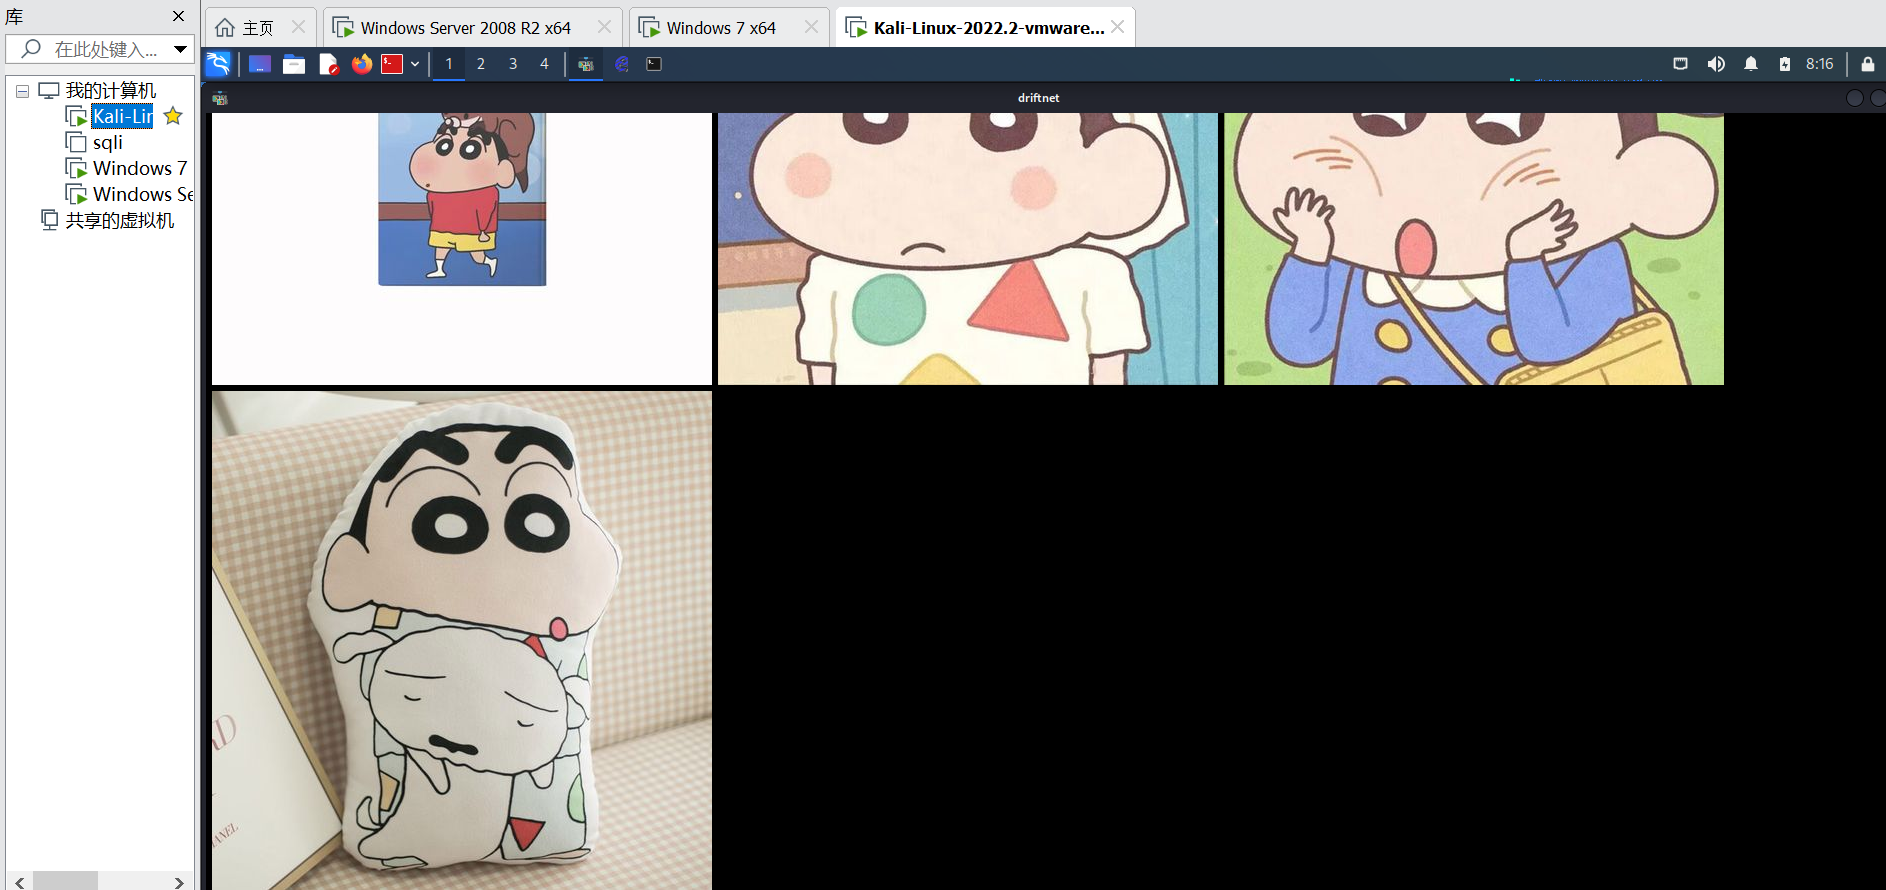Expand the terminal launcher dropdown arrow
The width and height of the screenshot is (1886, 890).
[415, 64]
